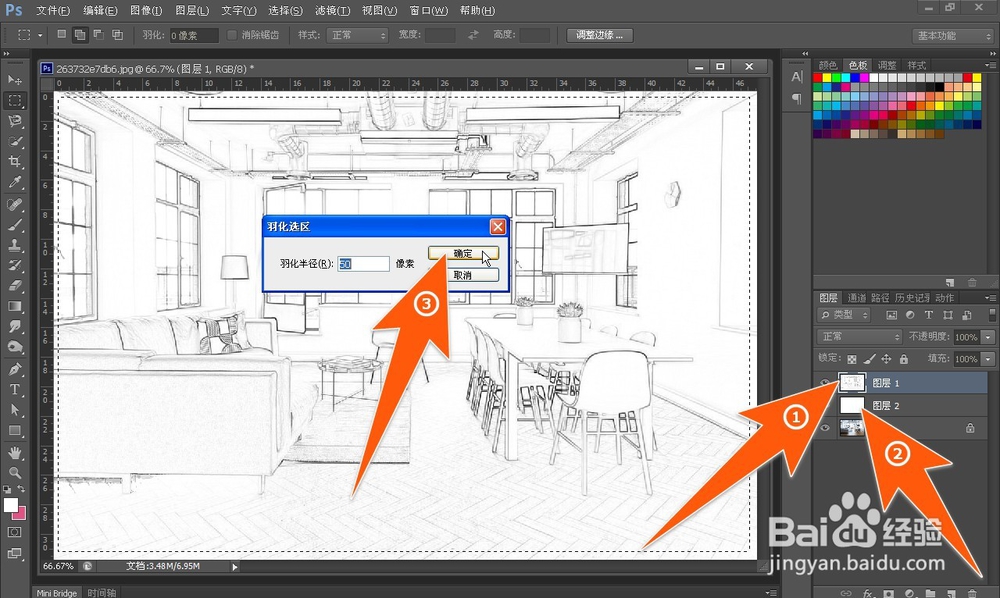This screenshot has height=598, width=1000.
Task: Select the Eyedropper tool
Action: click(15, 182)
